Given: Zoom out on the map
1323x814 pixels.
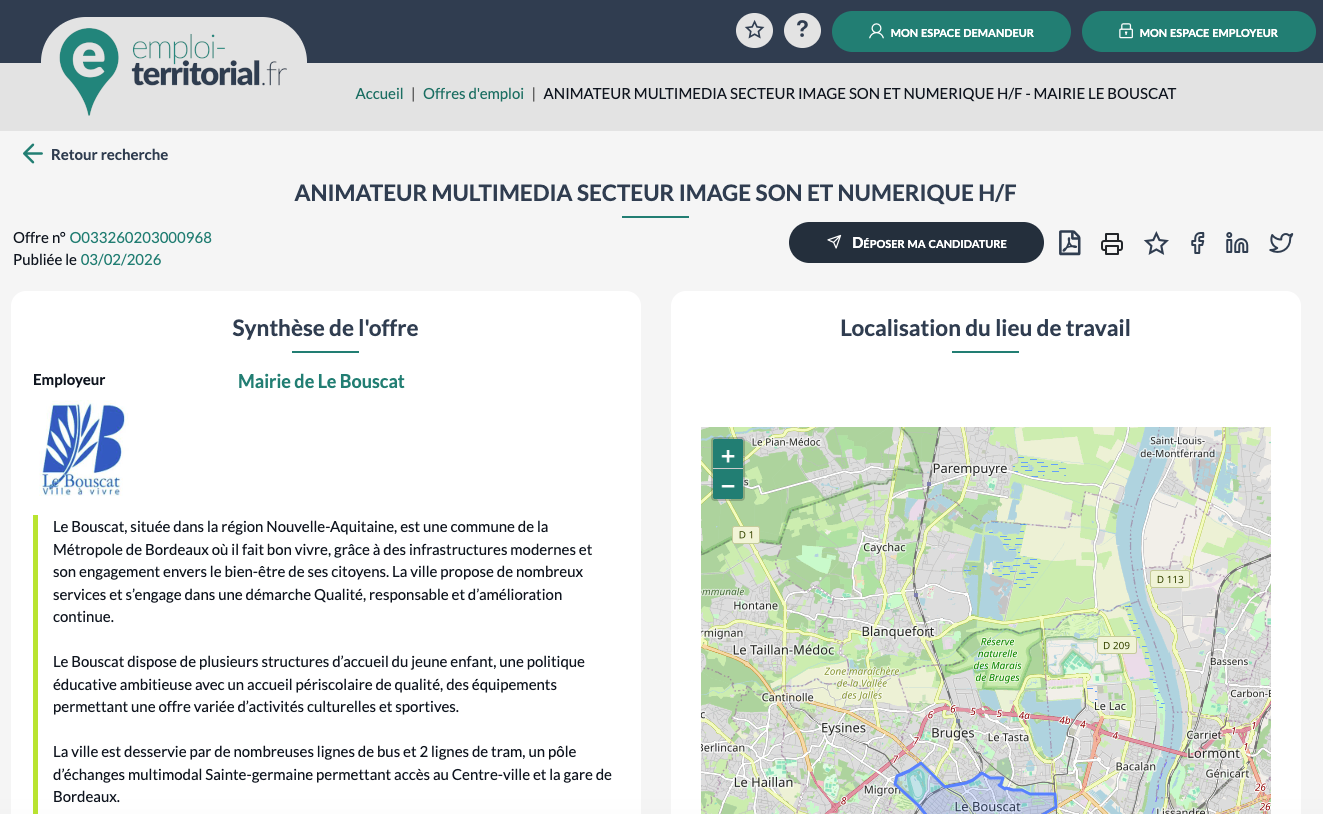Looking at the screenshot, I should 728,486.
